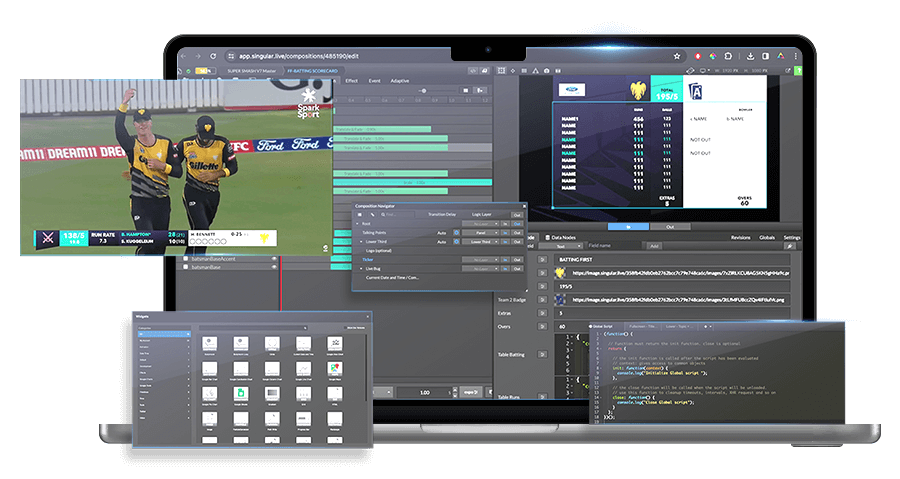This screenshot has width=900, height=479.
Task: Click the browser address bar URL
Action: [298, 56]
